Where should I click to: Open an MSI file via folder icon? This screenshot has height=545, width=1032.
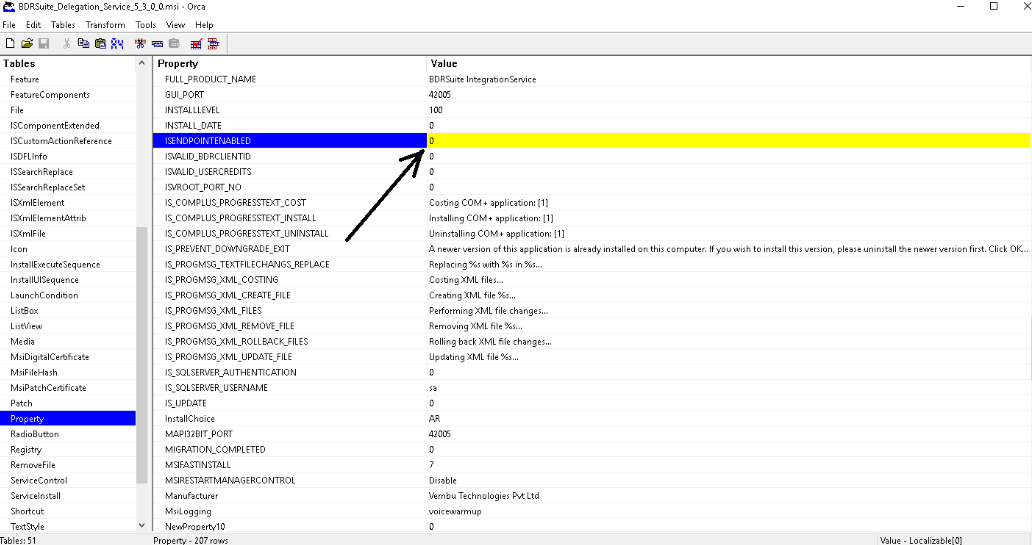(27, 43)
